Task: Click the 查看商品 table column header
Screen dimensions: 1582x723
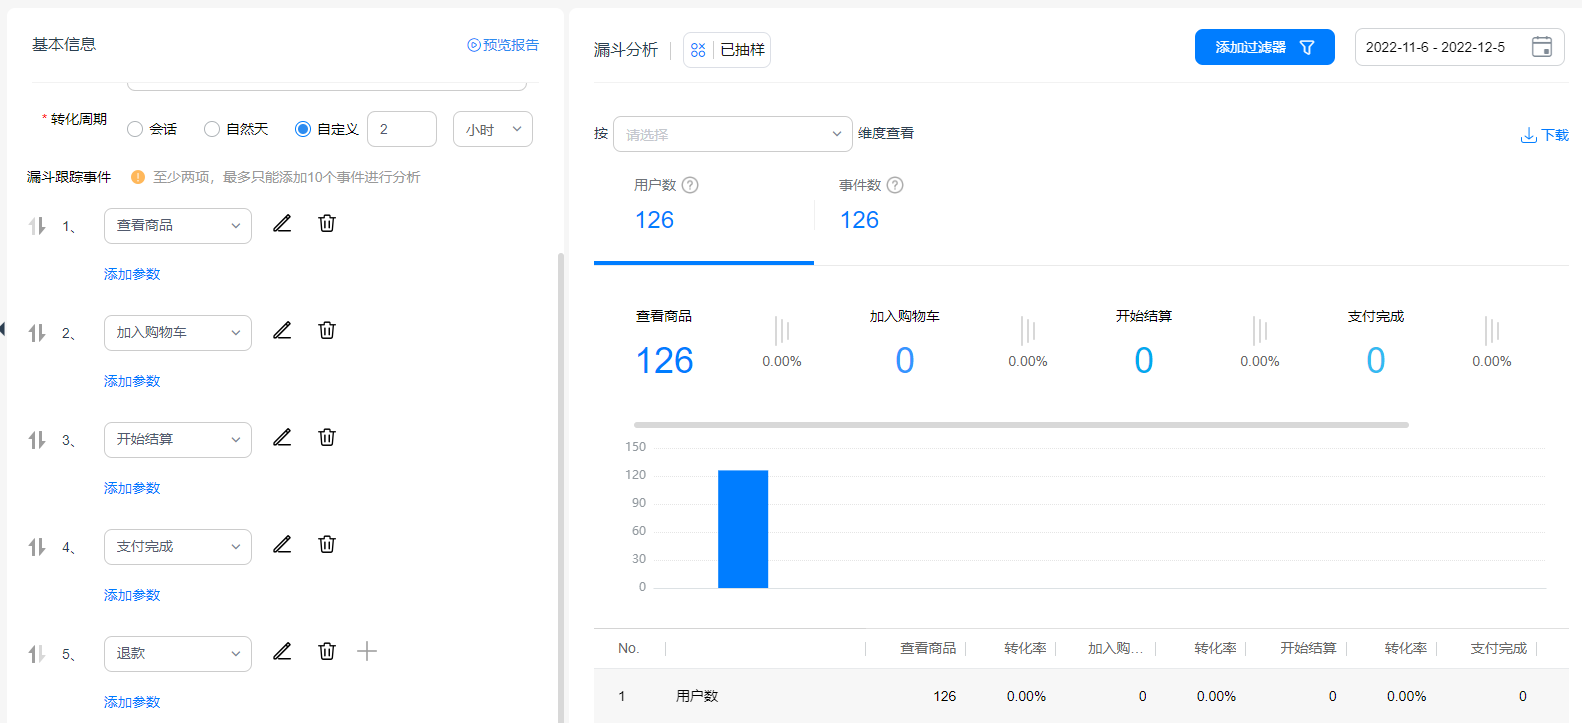Action: tap(928, 648)
